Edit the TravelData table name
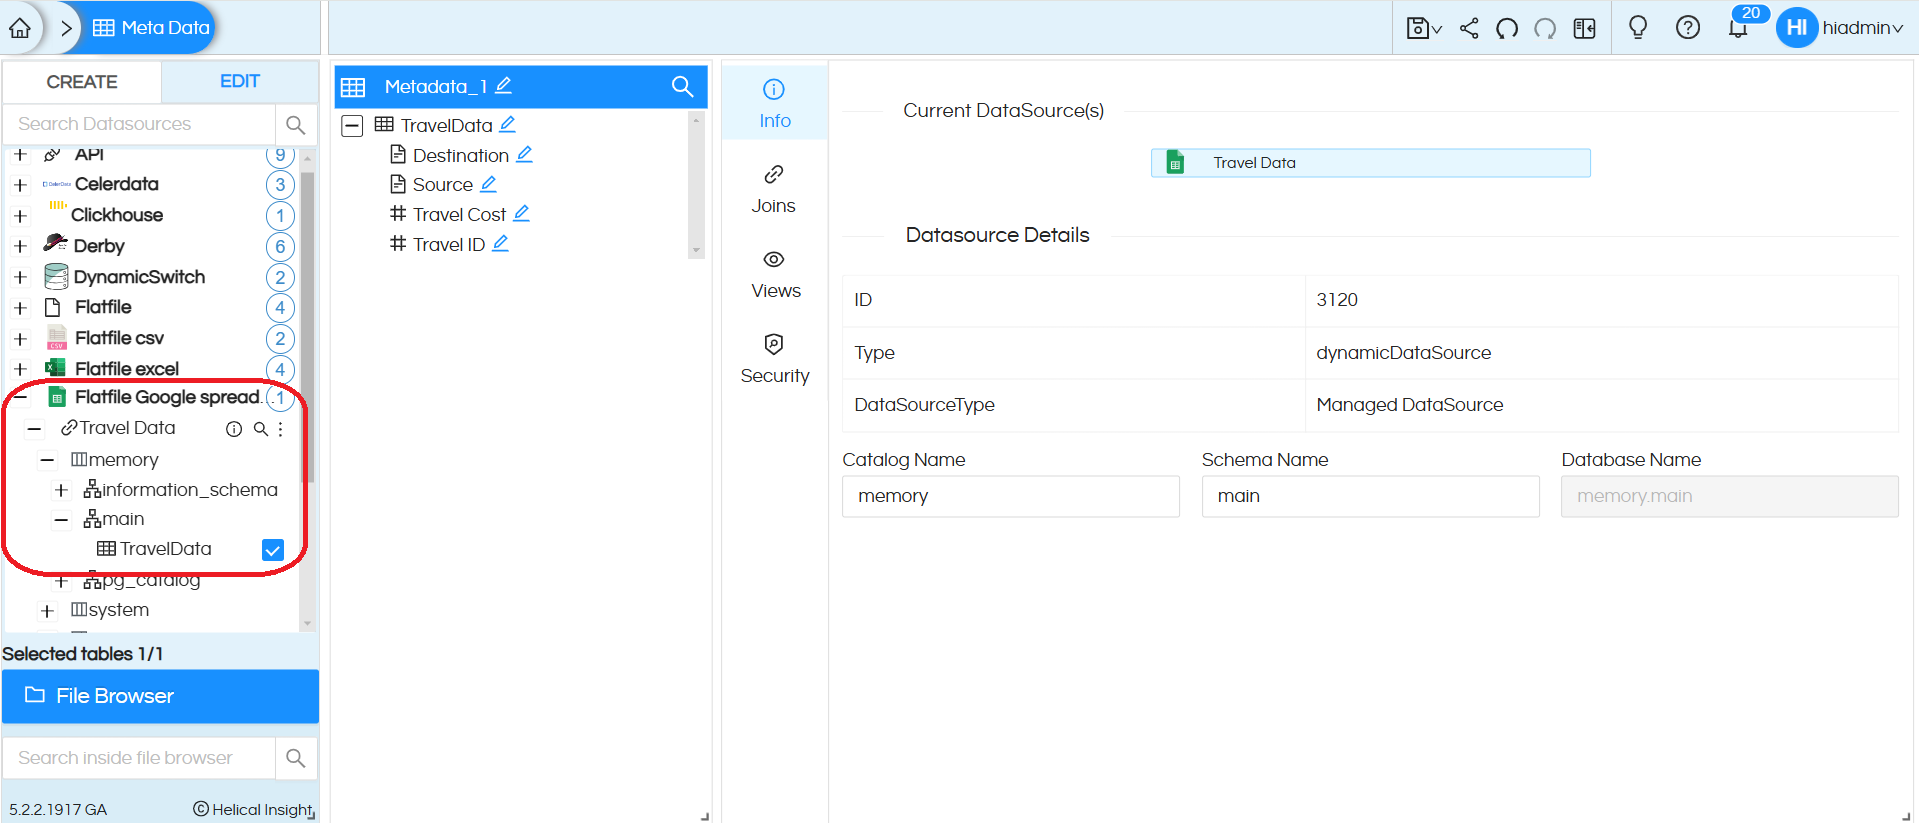1919x823 pixels. [508, 124]
